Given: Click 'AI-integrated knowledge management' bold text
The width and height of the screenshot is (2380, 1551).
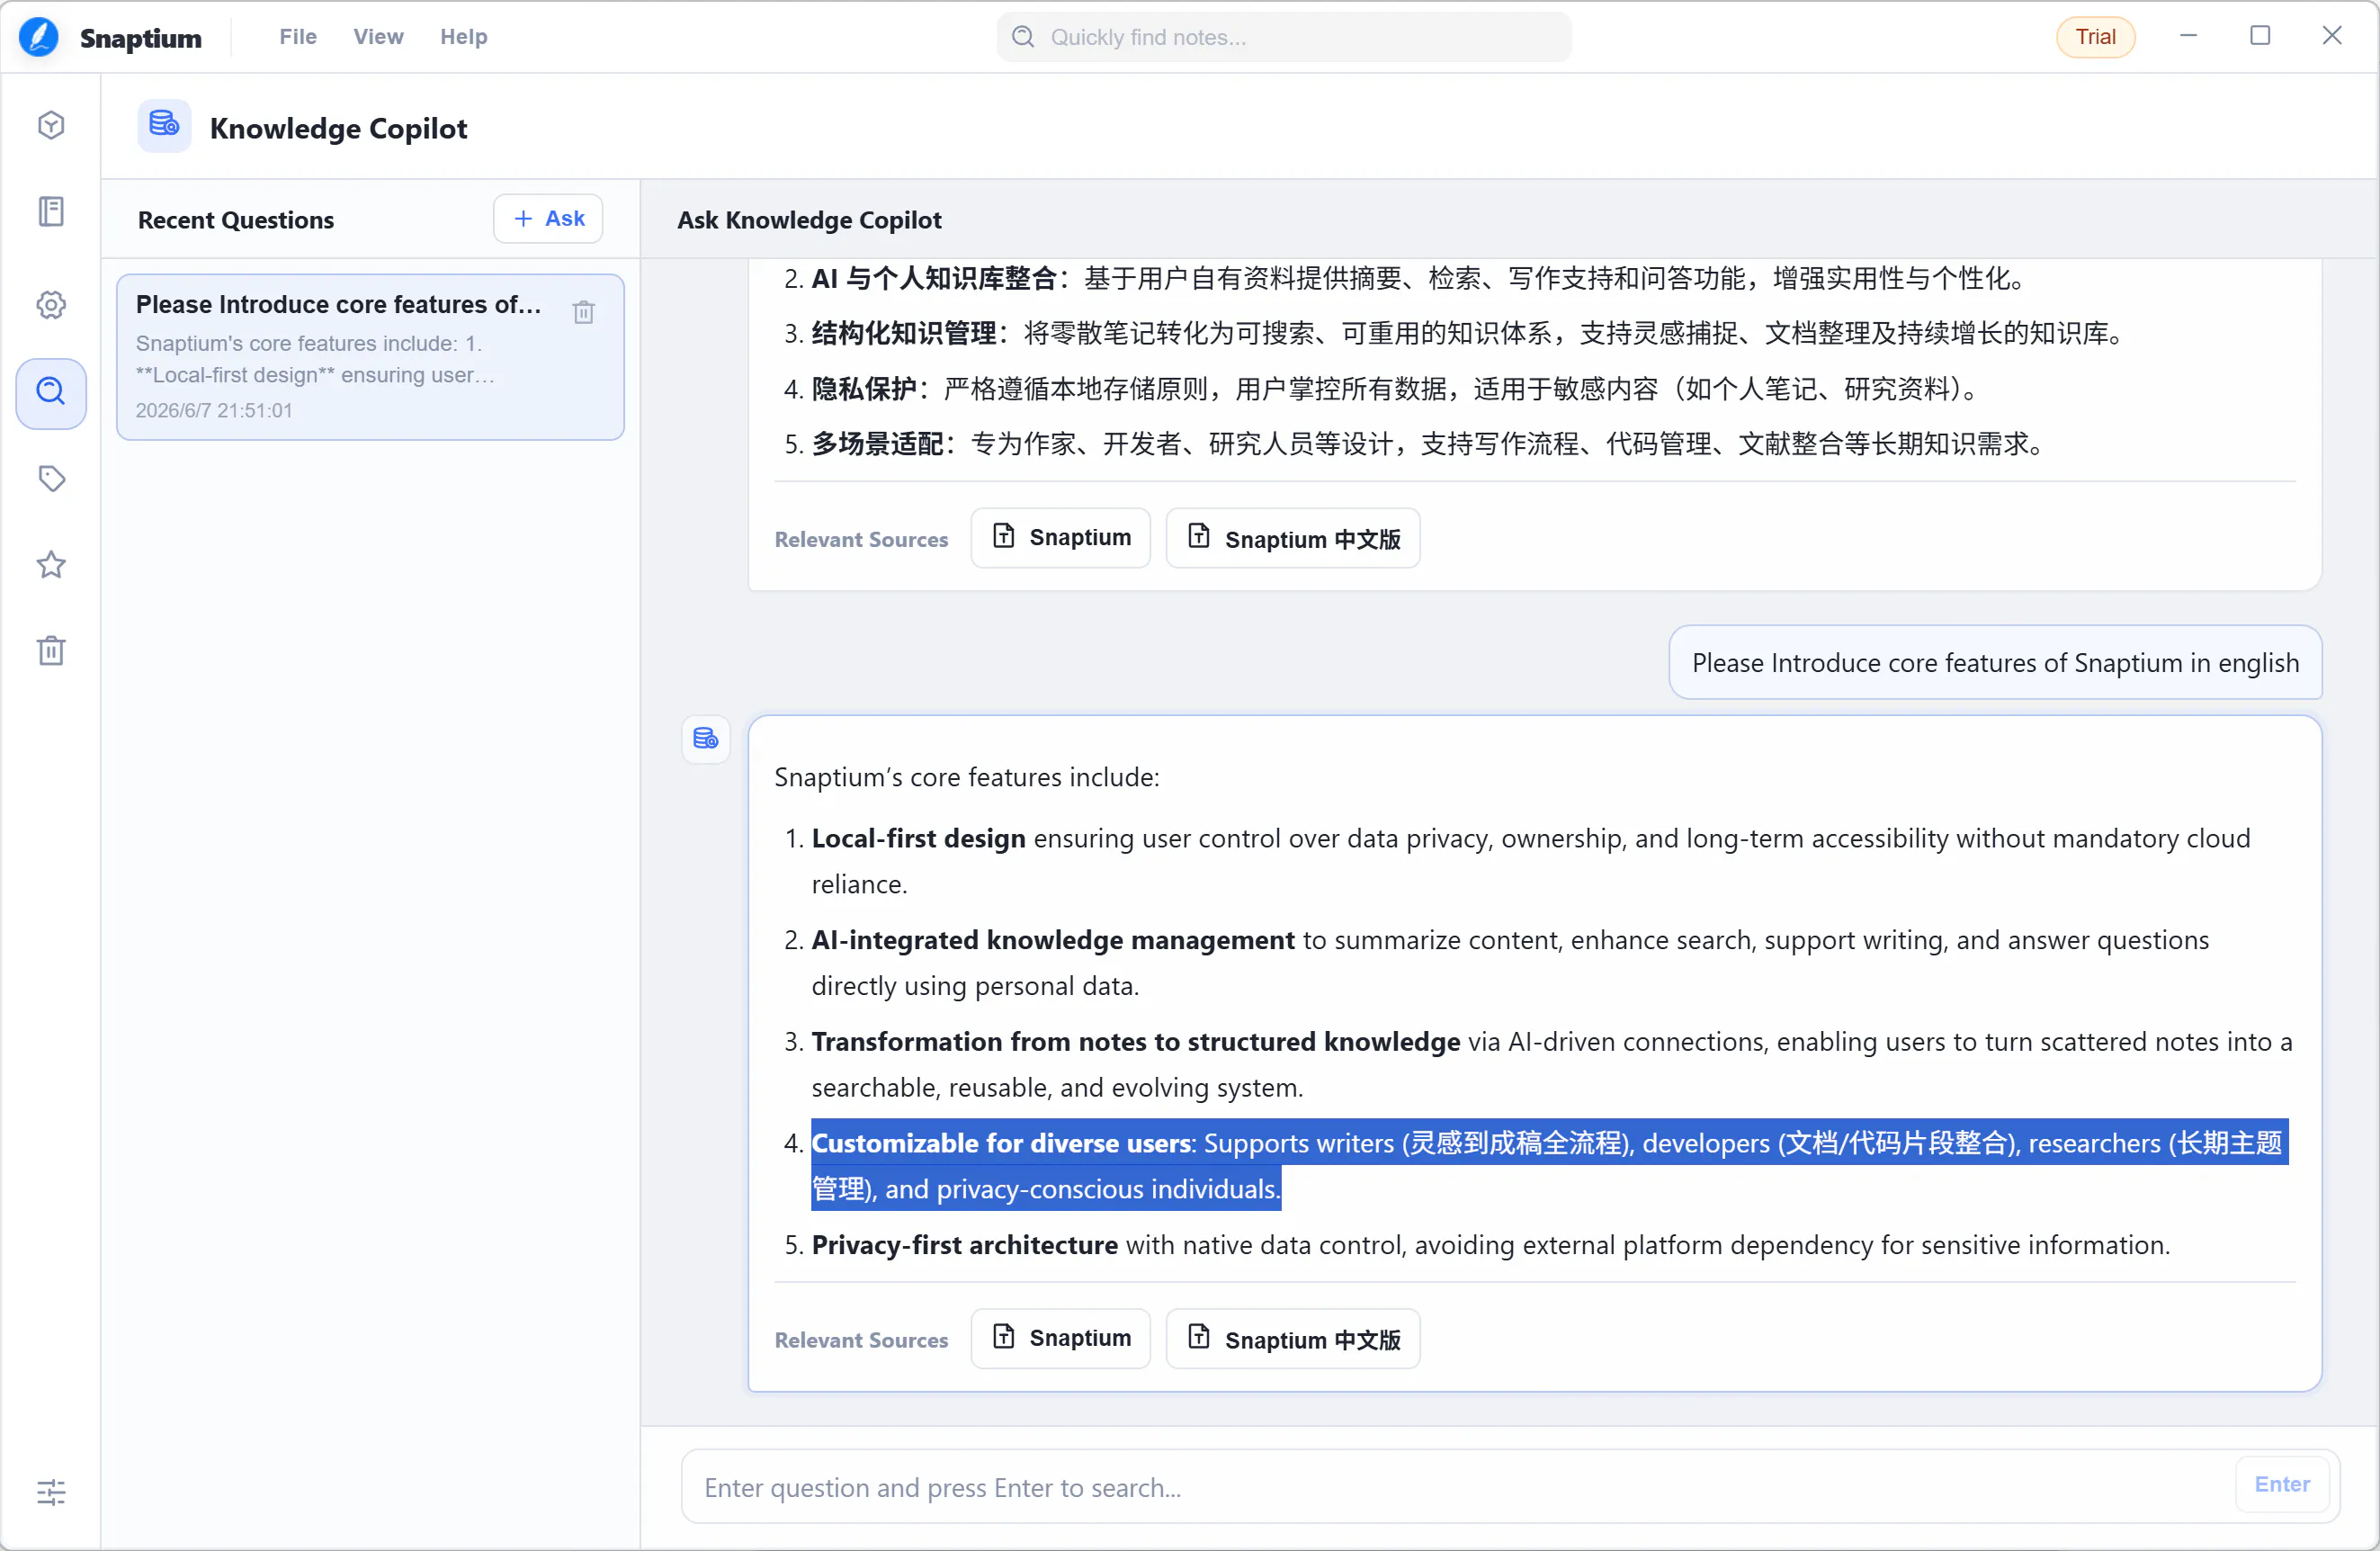Looking at the screenshot, I should 1053,939.
